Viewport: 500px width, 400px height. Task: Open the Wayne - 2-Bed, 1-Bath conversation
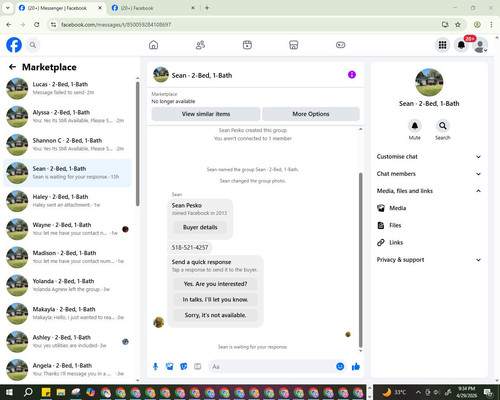coord(67,229)
